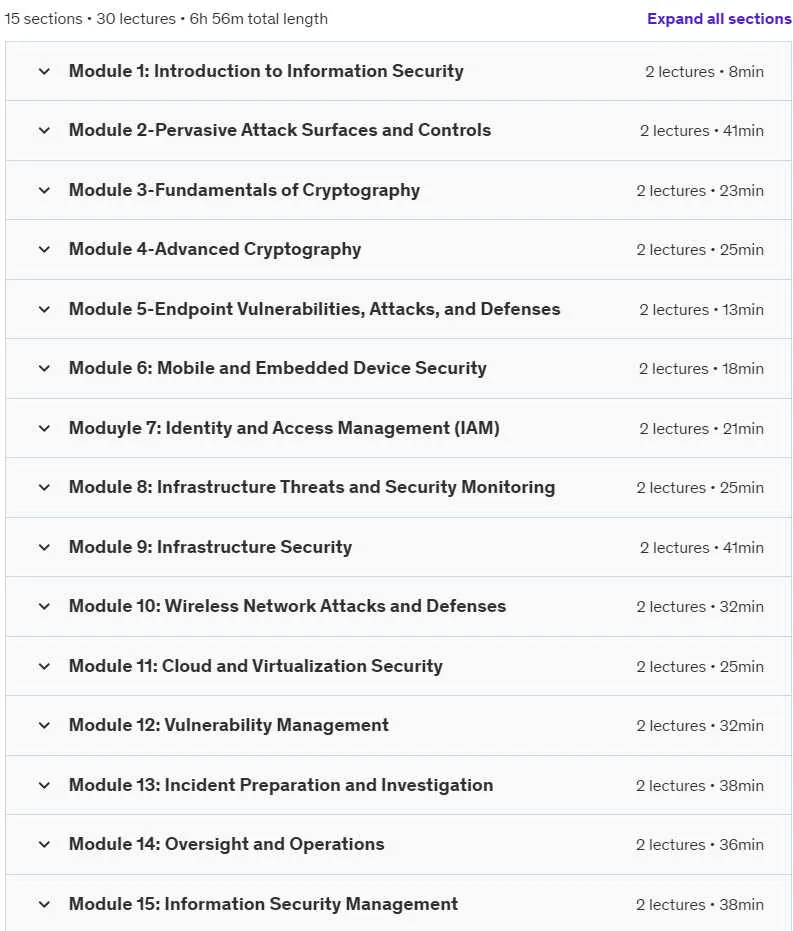Screen dimensions: 793x931
Task: Expand Module 5 Endpoint Vulnerabilities chevron
Action: click(x=44, y=309)
